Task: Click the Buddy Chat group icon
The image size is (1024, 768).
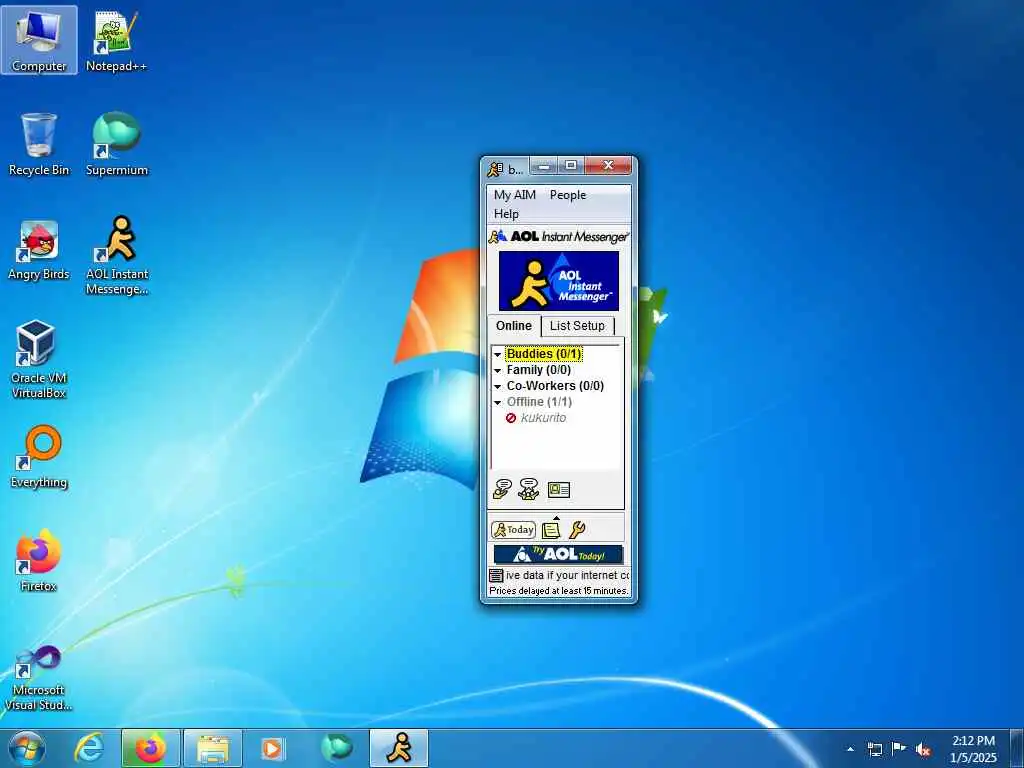Action: tap(528, 489)
